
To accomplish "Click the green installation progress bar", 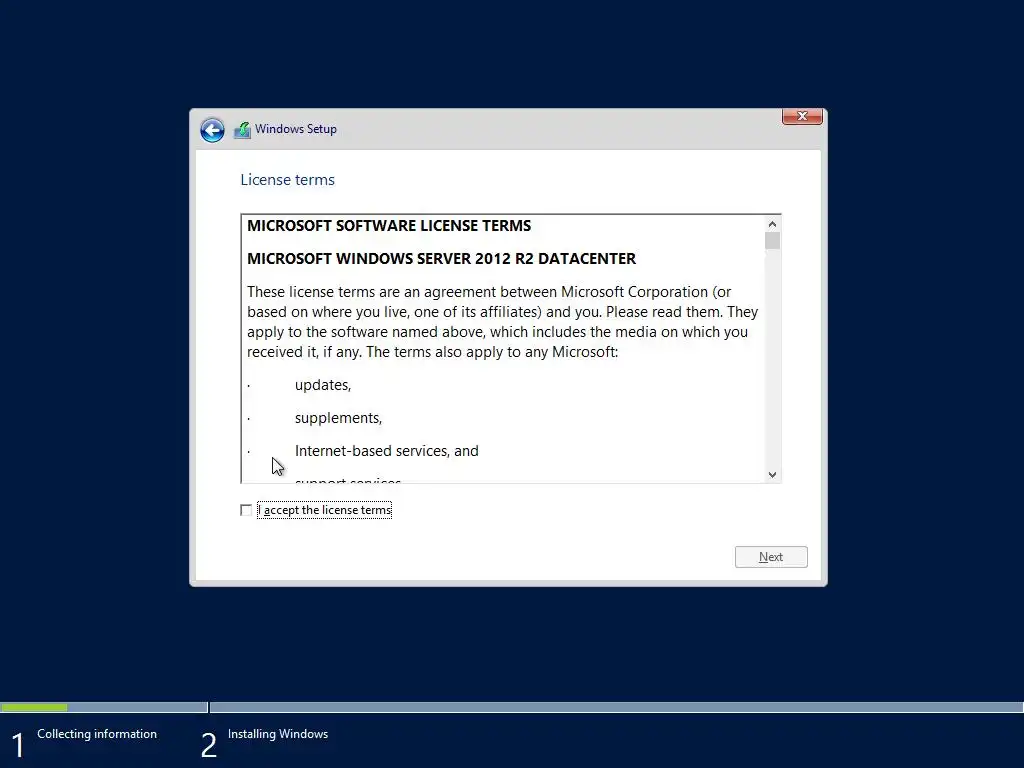I will coord(34,707).
